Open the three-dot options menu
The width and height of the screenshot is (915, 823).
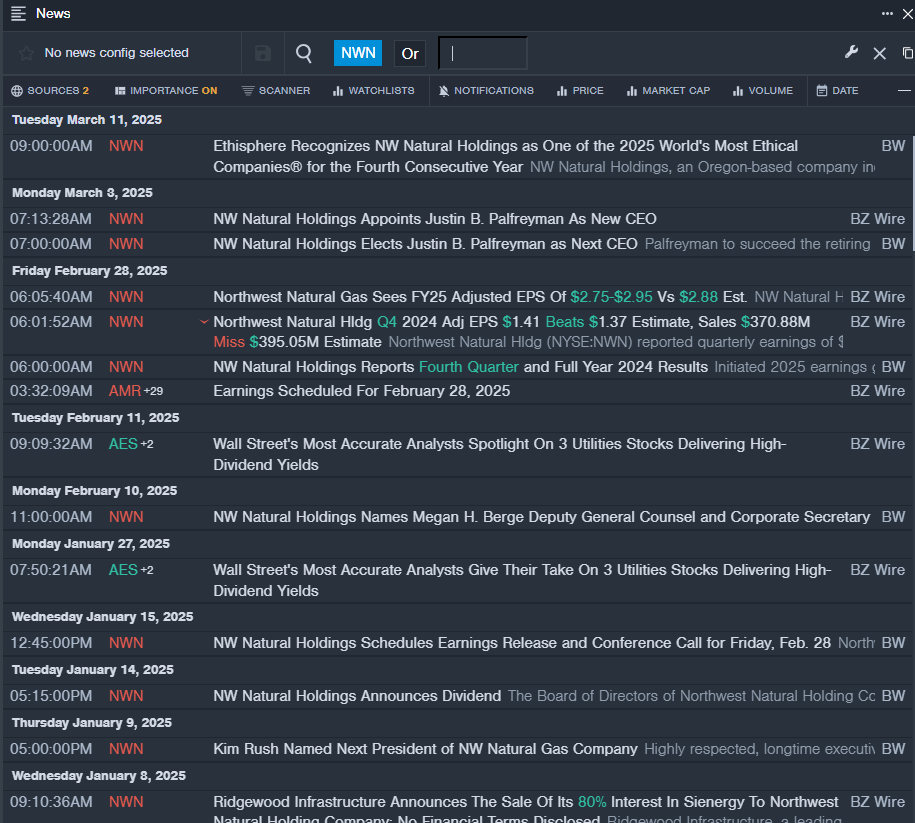887,13
